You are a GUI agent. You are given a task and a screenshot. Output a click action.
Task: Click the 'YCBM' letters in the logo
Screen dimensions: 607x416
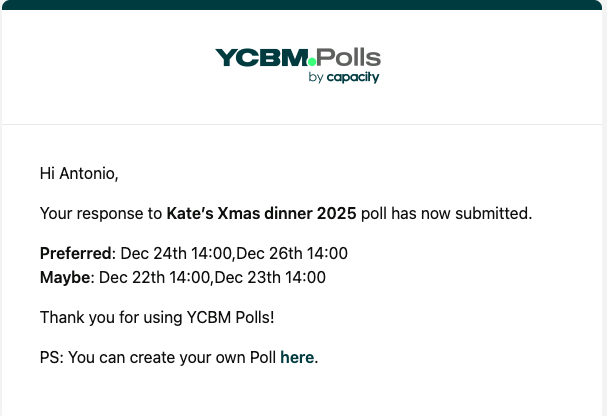(x=261, y=58)
